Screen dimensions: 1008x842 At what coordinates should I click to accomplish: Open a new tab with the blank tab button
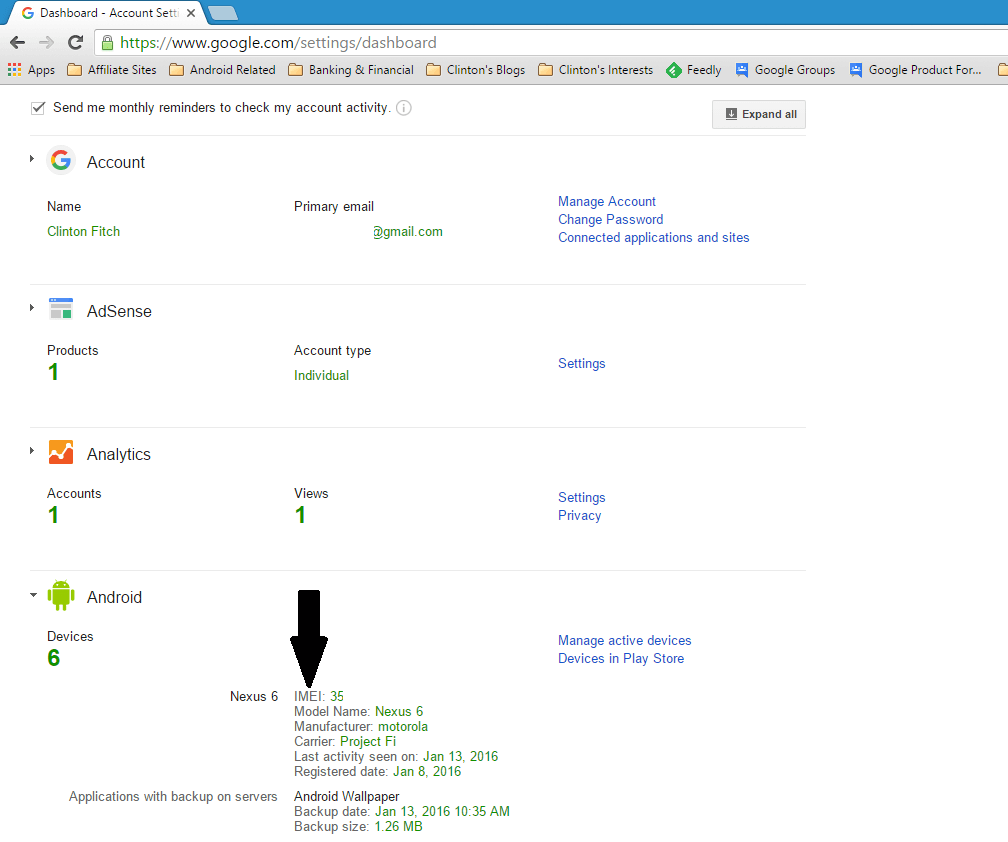click(x=223, y=13)
